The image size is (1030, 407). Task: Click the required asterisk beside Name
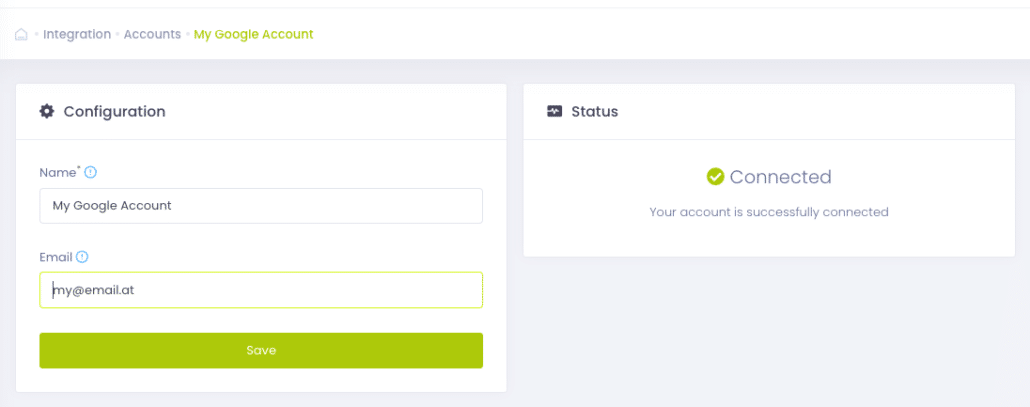click(x=79, y=169)
